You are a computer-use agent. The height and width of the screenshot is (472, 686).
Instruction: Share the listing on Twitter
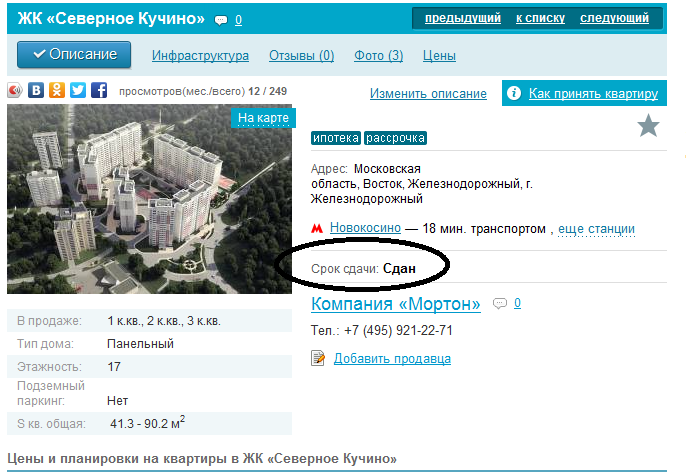(x=78, y=91)
